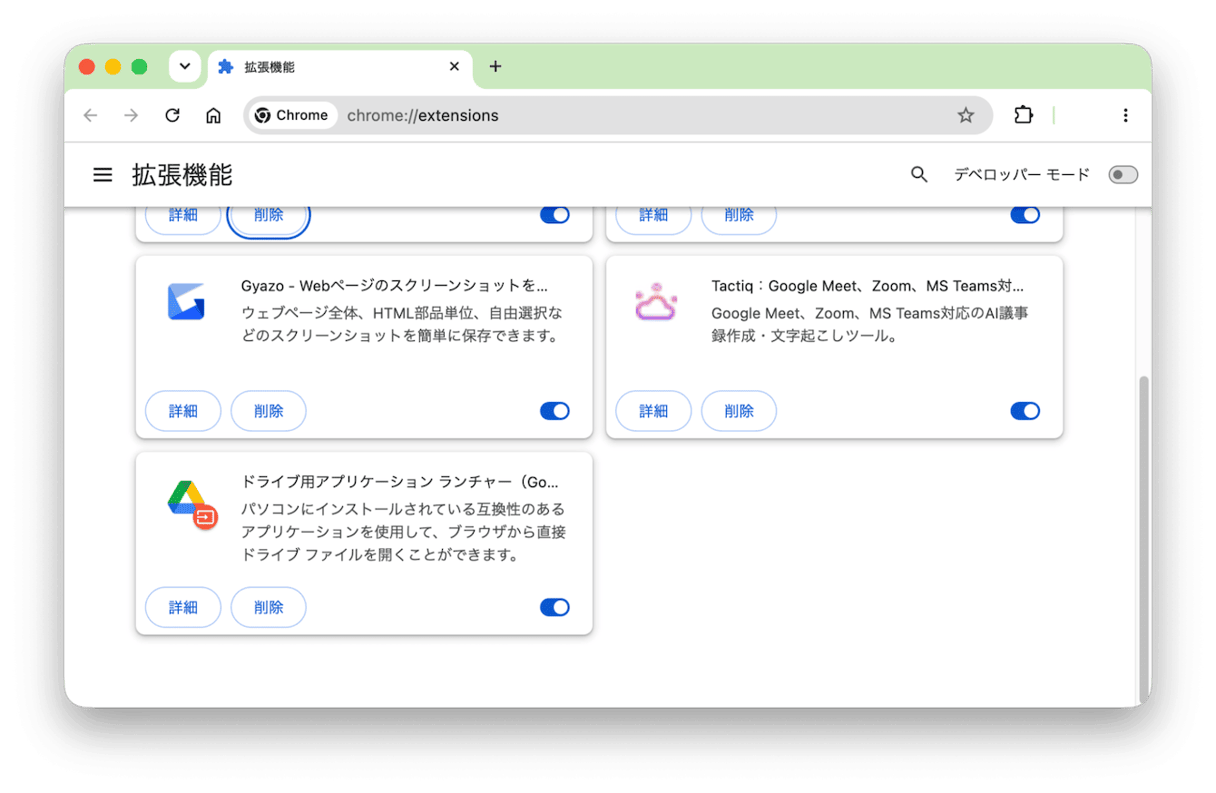Click the Gyazo extension title text

click(395, 286)
